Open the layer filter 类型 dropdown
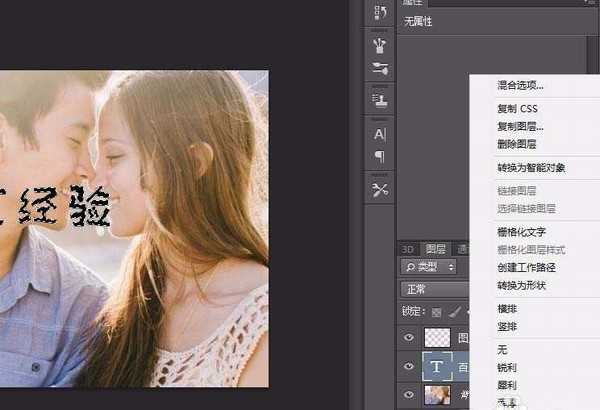The width and height of the screenshot is (600, 410). [x=429, y=267]
